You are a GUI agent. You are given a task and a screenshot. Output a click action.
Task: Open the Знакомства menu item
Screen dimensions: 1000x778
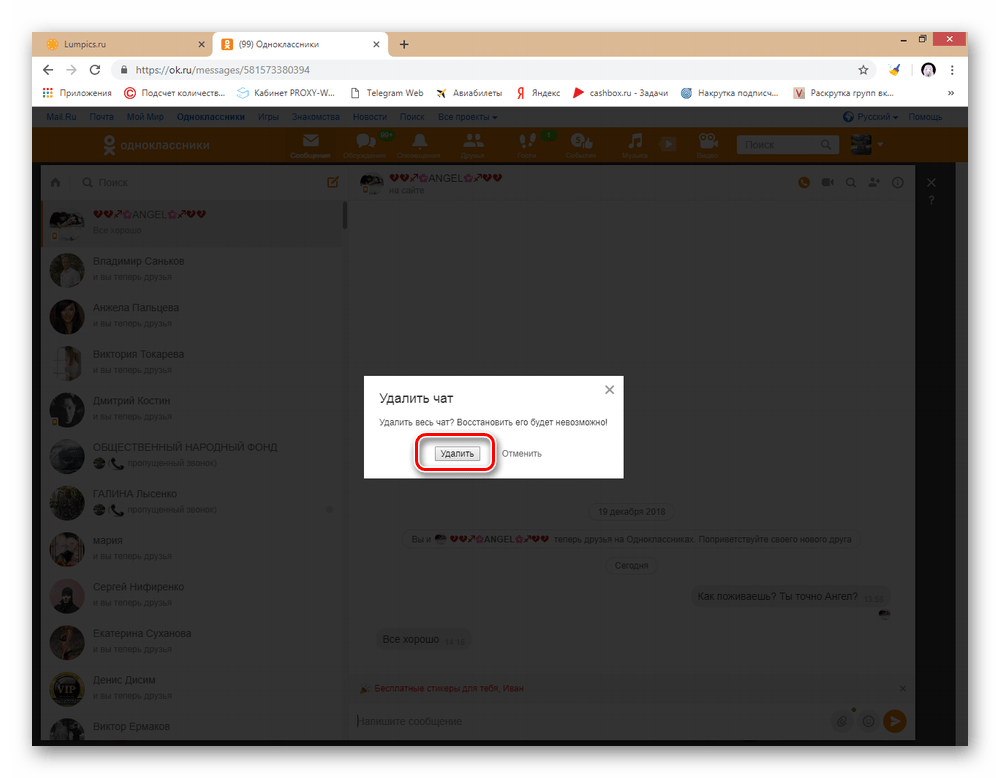(x=315, y=116)
